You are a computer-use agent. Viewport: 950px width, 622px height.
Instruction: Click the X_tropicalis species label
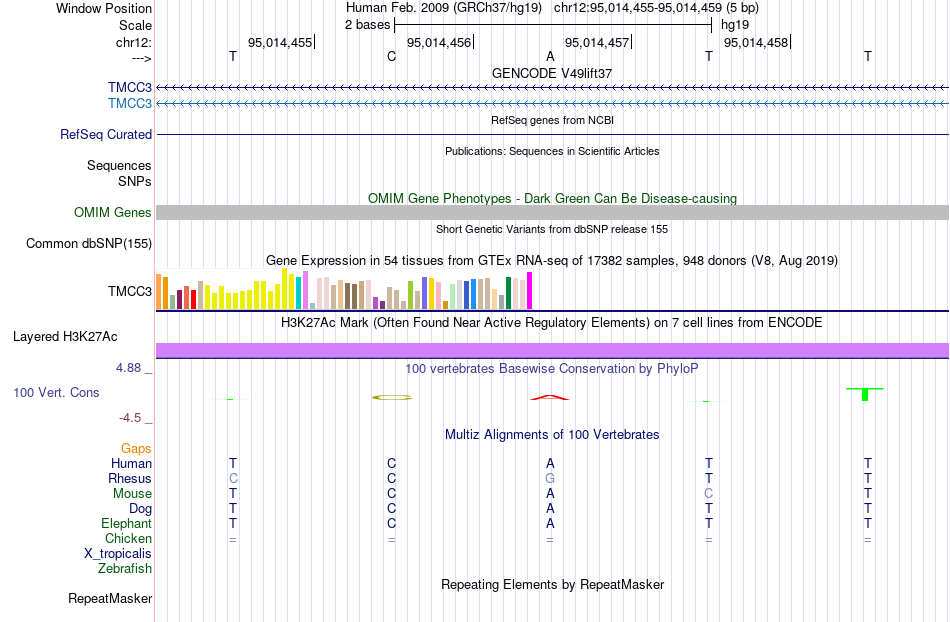pos(118,554)
